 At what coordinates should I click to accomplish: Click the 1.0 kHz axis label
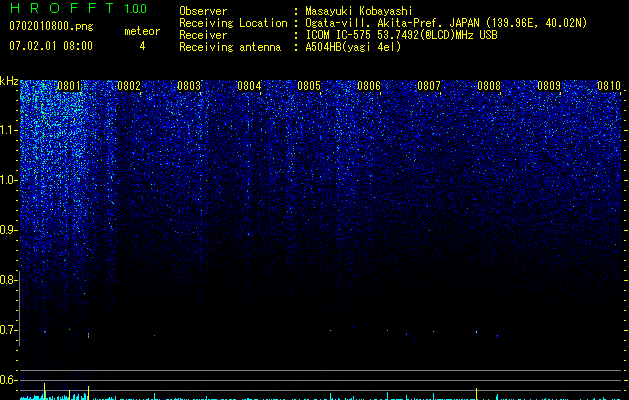tap(8, 180)
